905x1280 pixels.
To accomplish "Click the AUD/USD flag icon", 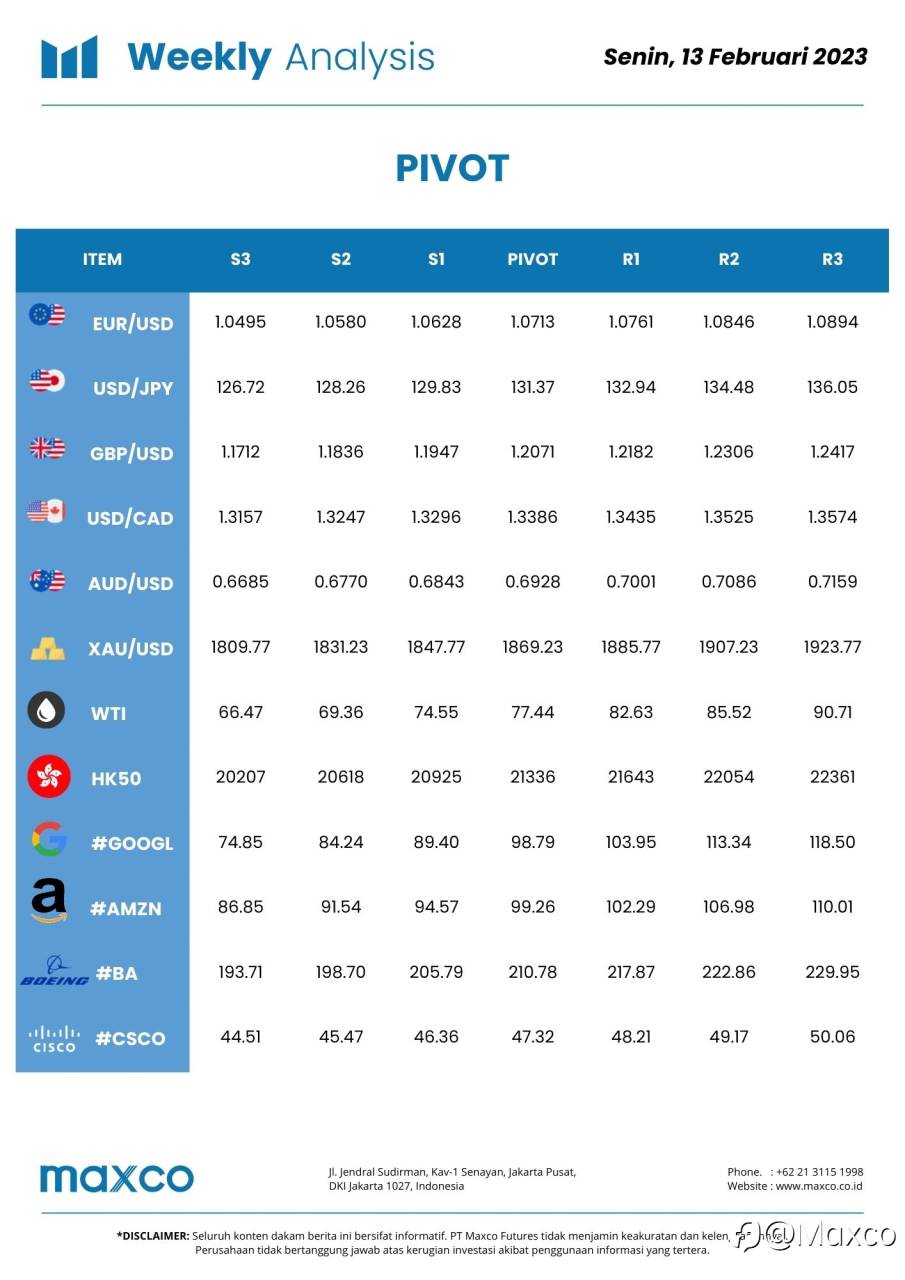I will [47, 580].
